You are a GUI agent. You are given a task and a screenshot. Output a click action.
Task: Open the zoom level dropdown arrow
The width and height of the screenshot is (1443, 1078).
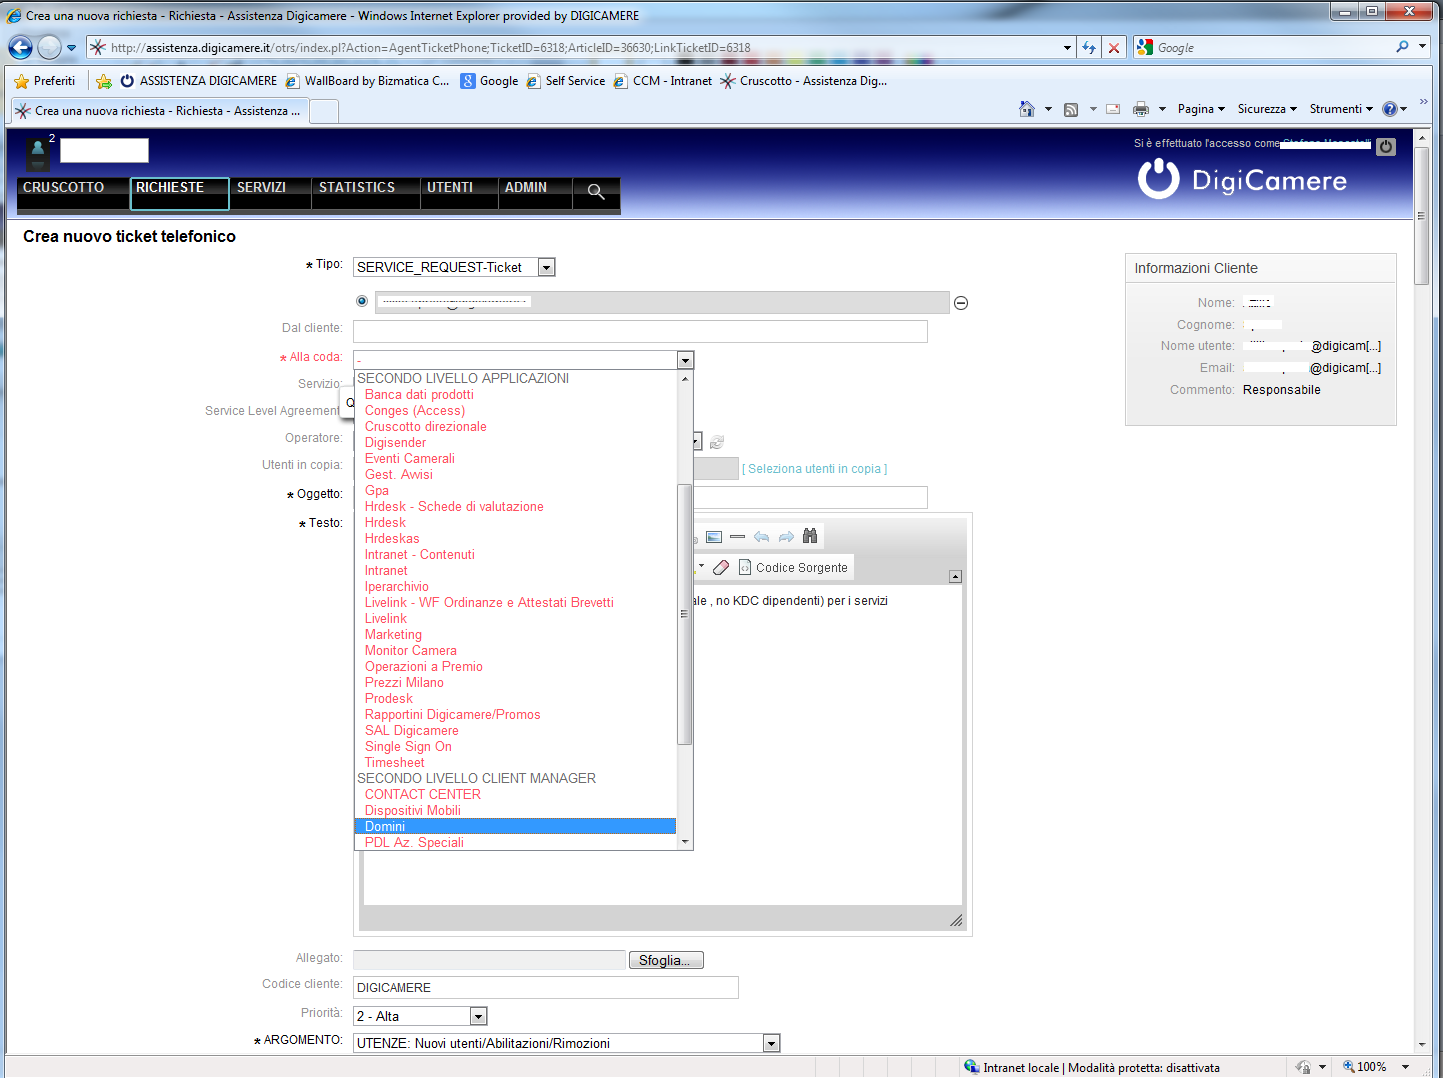[x=1405, y=1067]
